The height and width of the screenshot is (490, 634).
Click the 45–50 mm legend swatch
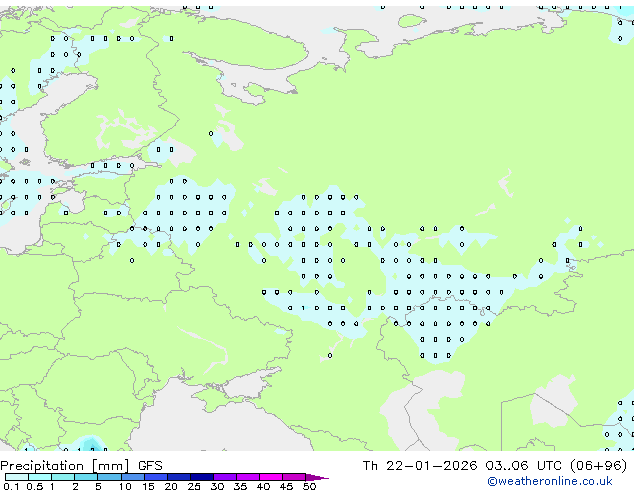tap(294, 477)
